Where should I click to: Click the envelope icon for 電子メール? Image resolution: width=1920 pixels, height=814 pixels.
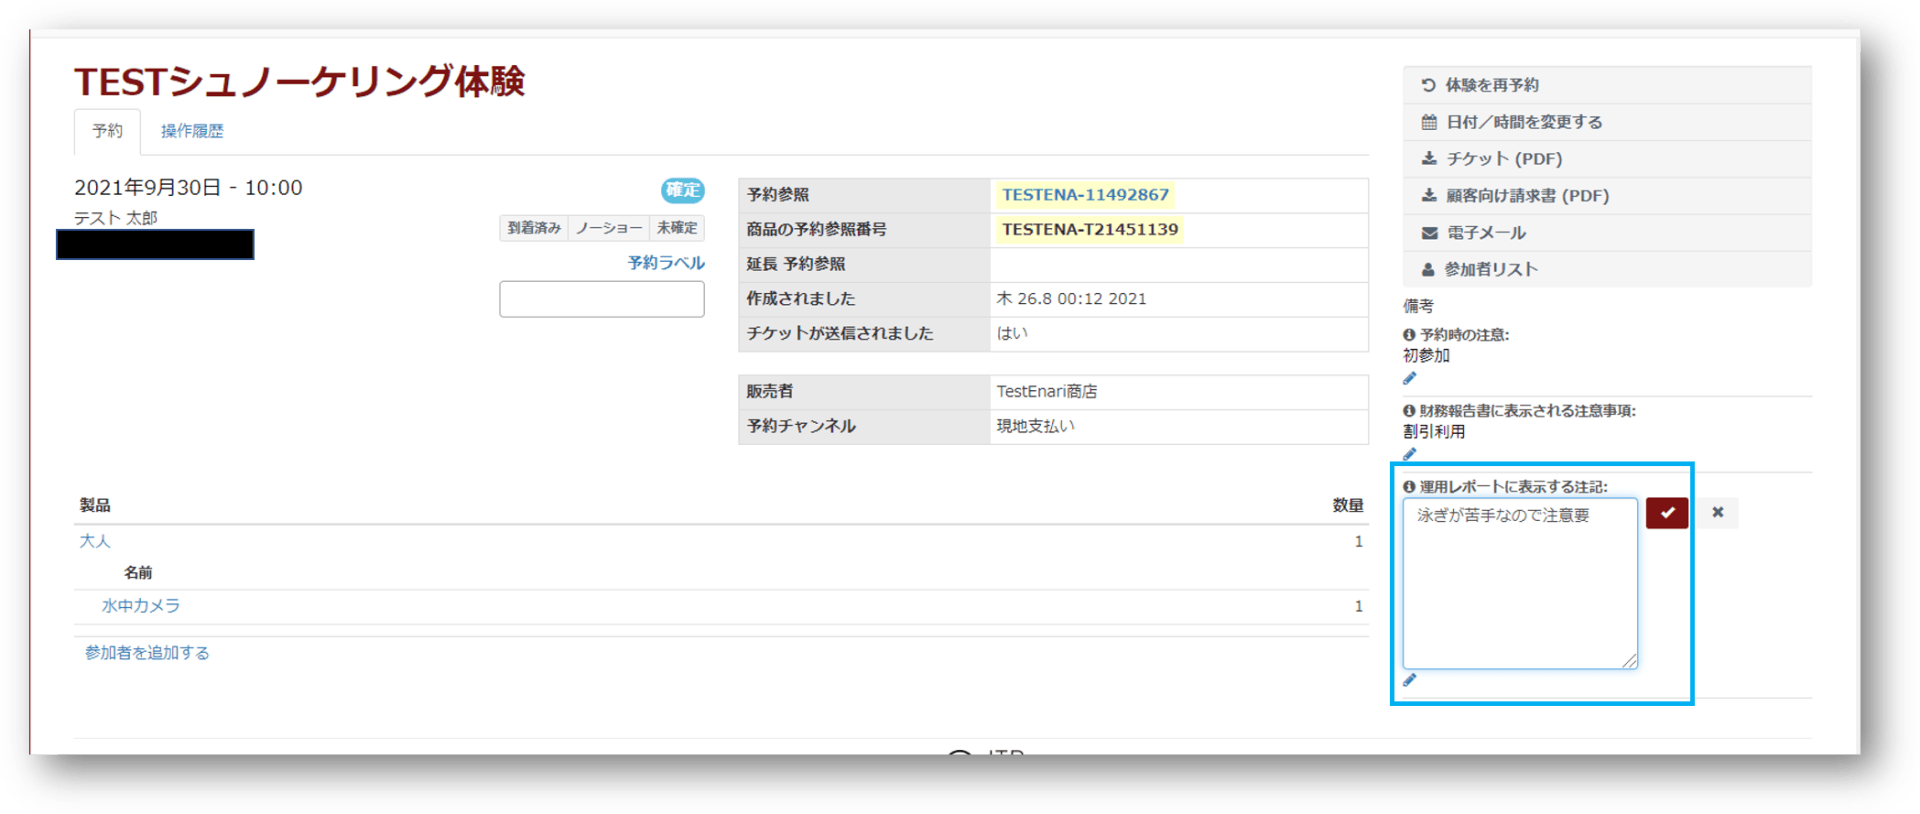tap(1429, 233)
